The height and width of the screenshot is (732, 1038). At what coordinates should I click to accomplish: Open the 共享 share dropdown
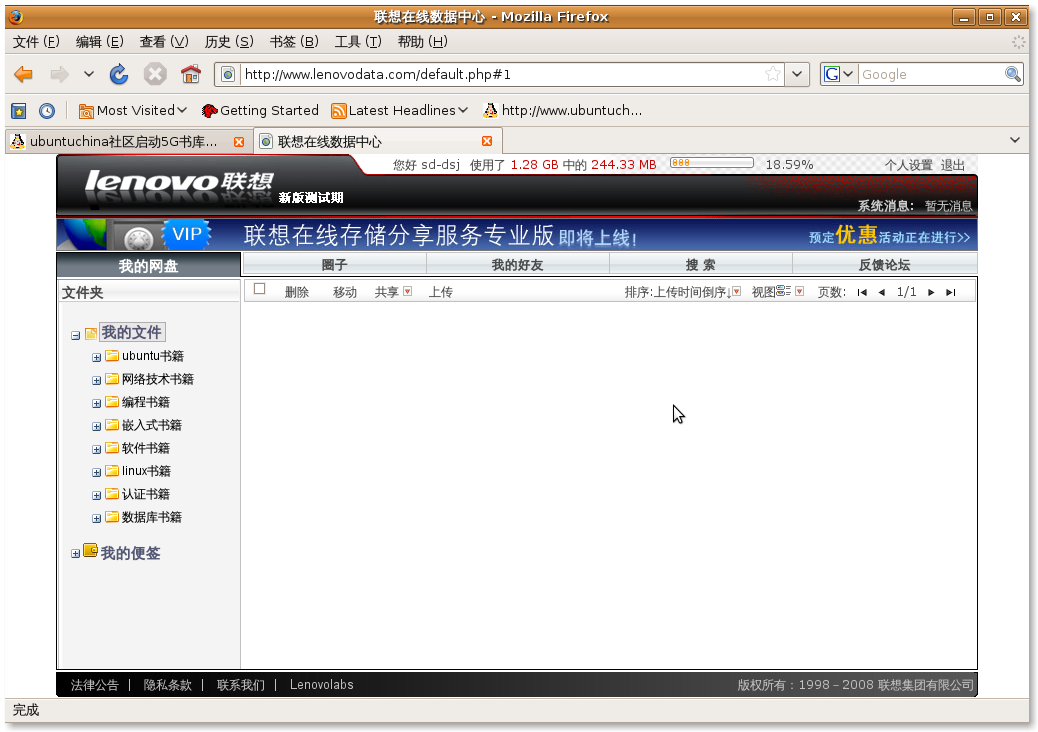408,291
